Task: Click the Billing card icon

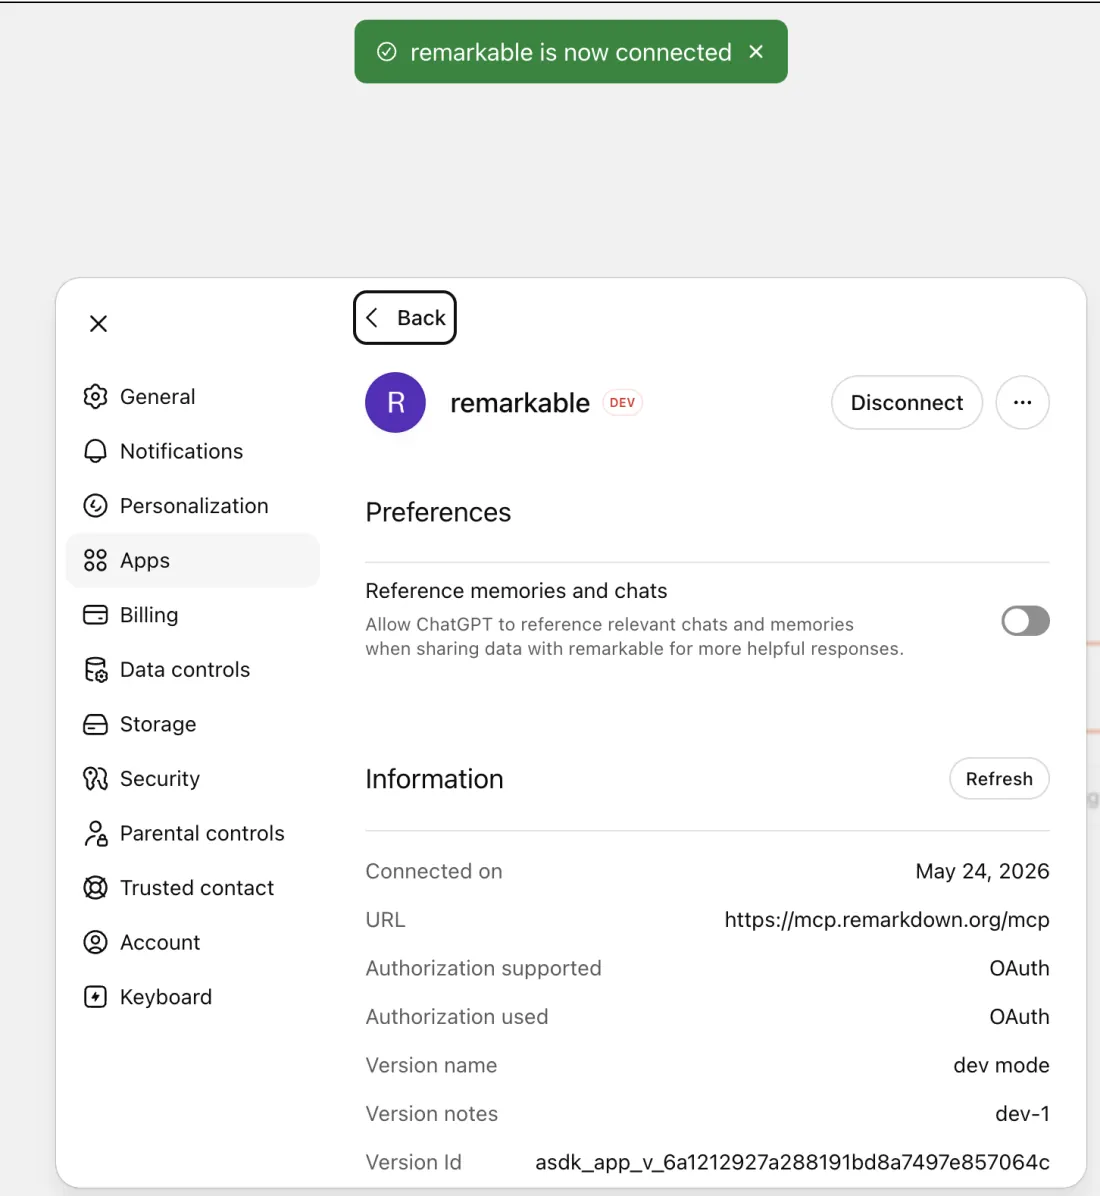Action: 95,615
